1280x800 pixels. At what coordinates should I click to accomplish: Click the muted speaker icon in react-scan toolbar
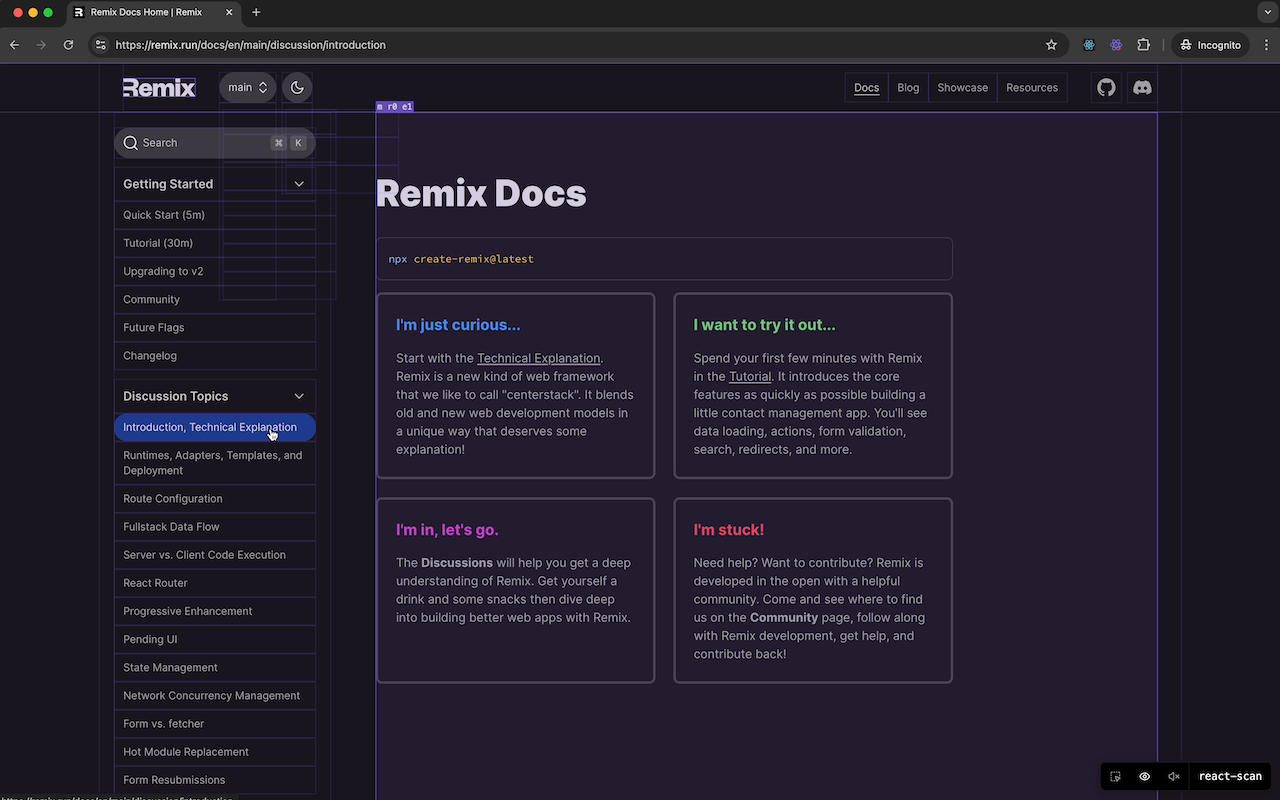pyautogui.click(x=1174, y=776)
